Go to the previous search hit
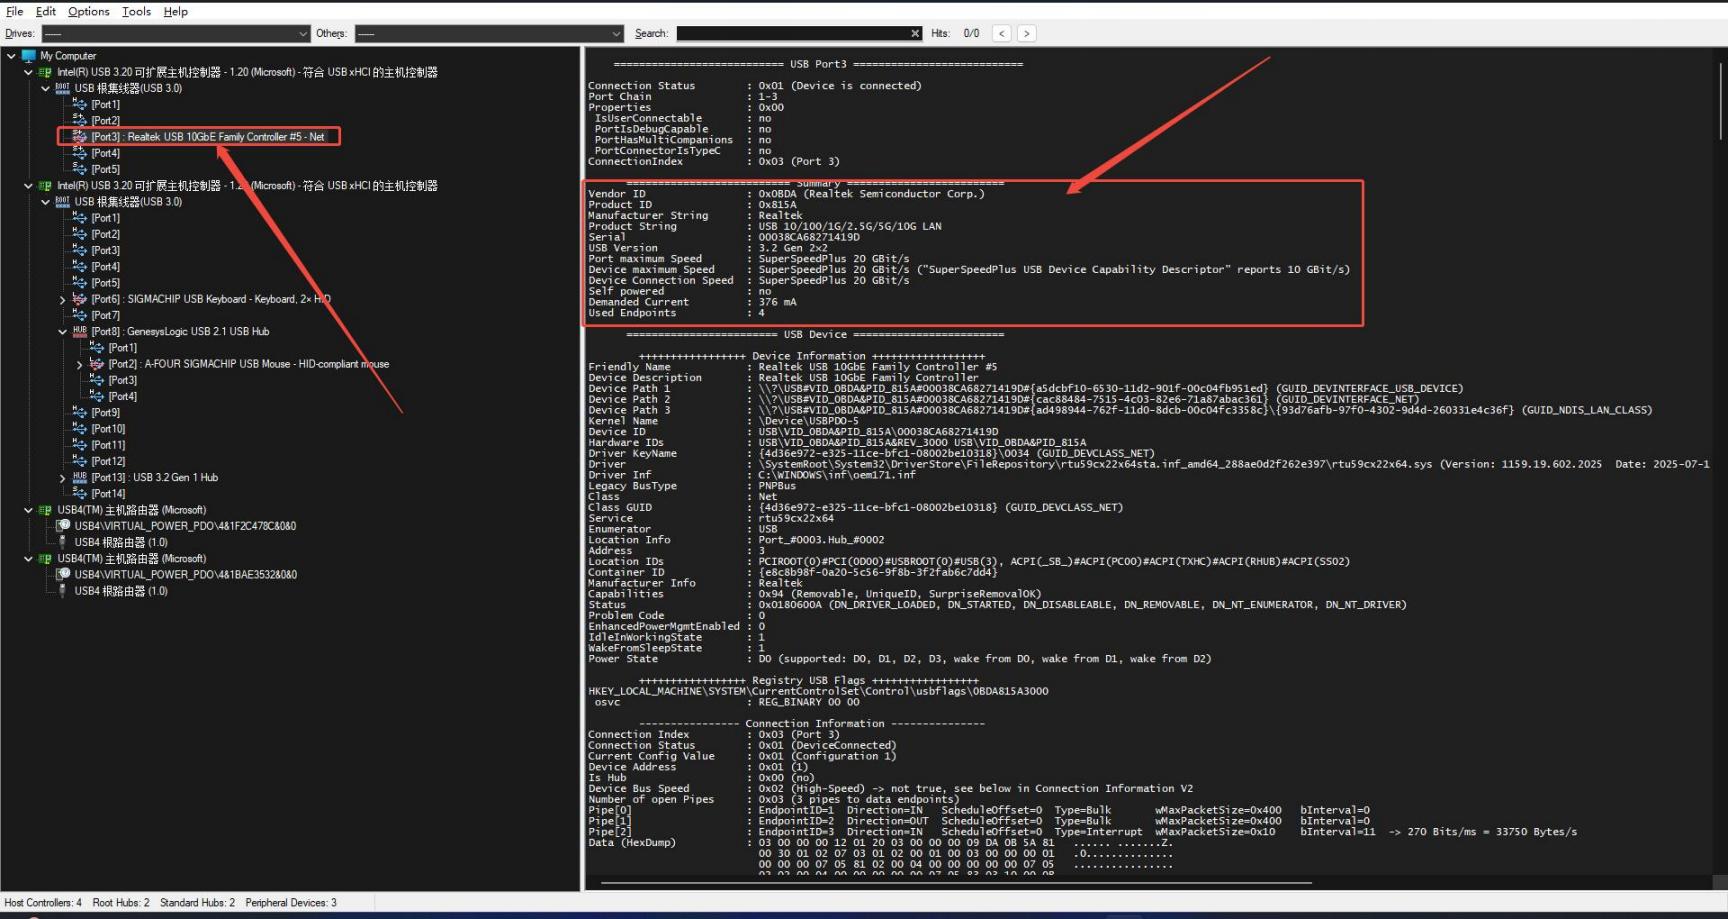This screenshot has height=919, width=1728. coord(1001,34)
